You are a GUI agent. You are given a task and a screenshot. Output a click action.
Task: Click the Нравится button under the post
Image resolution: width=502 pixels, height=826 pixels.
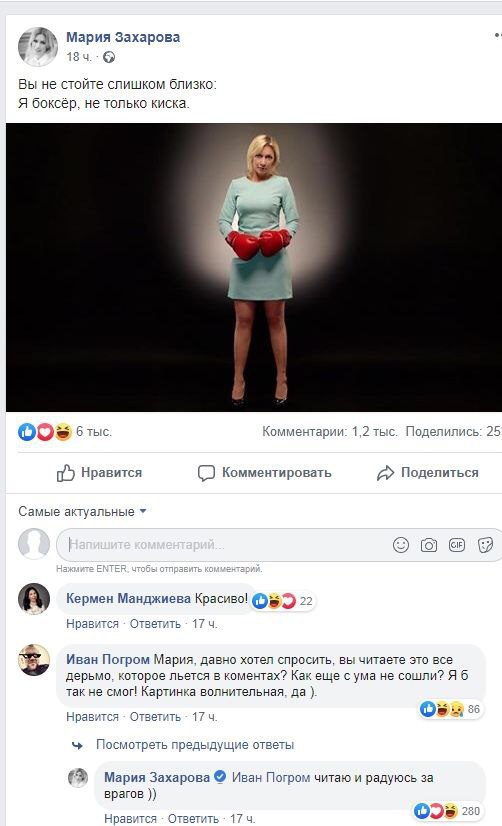click(x=99, y=473)
